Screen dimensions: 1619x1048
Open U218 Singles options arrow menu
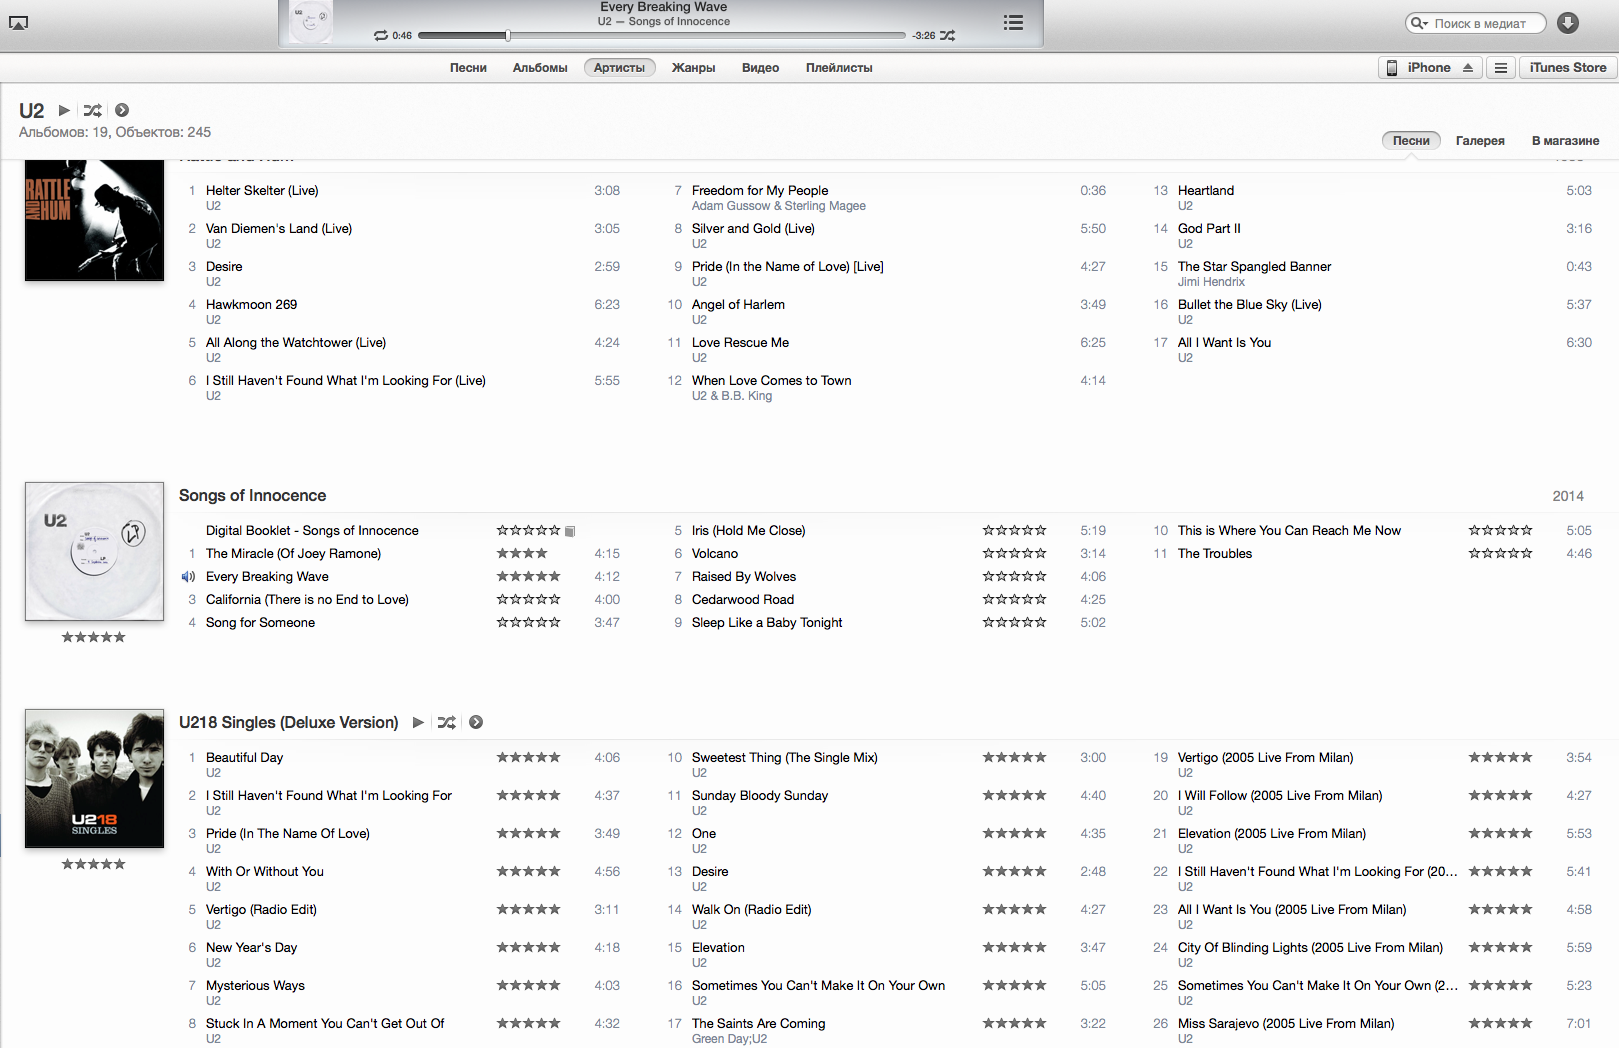476,722
